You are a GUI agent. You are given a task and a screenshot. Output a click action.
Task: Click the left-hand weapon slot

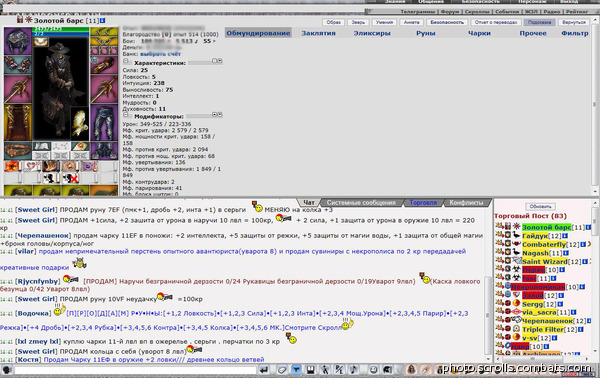(18, 88)
